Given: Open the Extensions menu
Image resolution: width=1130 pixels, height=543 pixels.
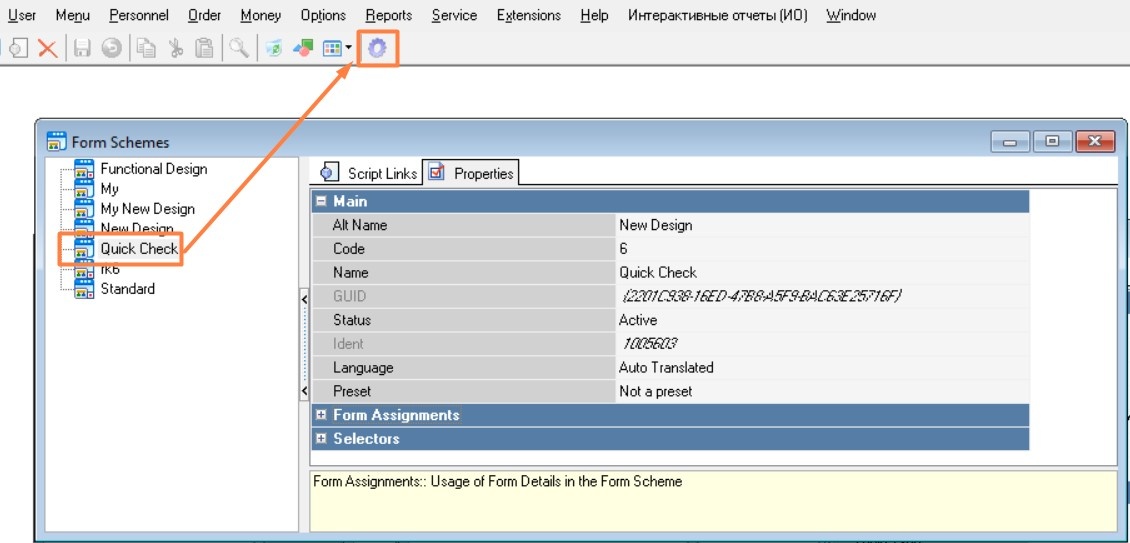Looking at the screenshot, I should coord(528,15).
